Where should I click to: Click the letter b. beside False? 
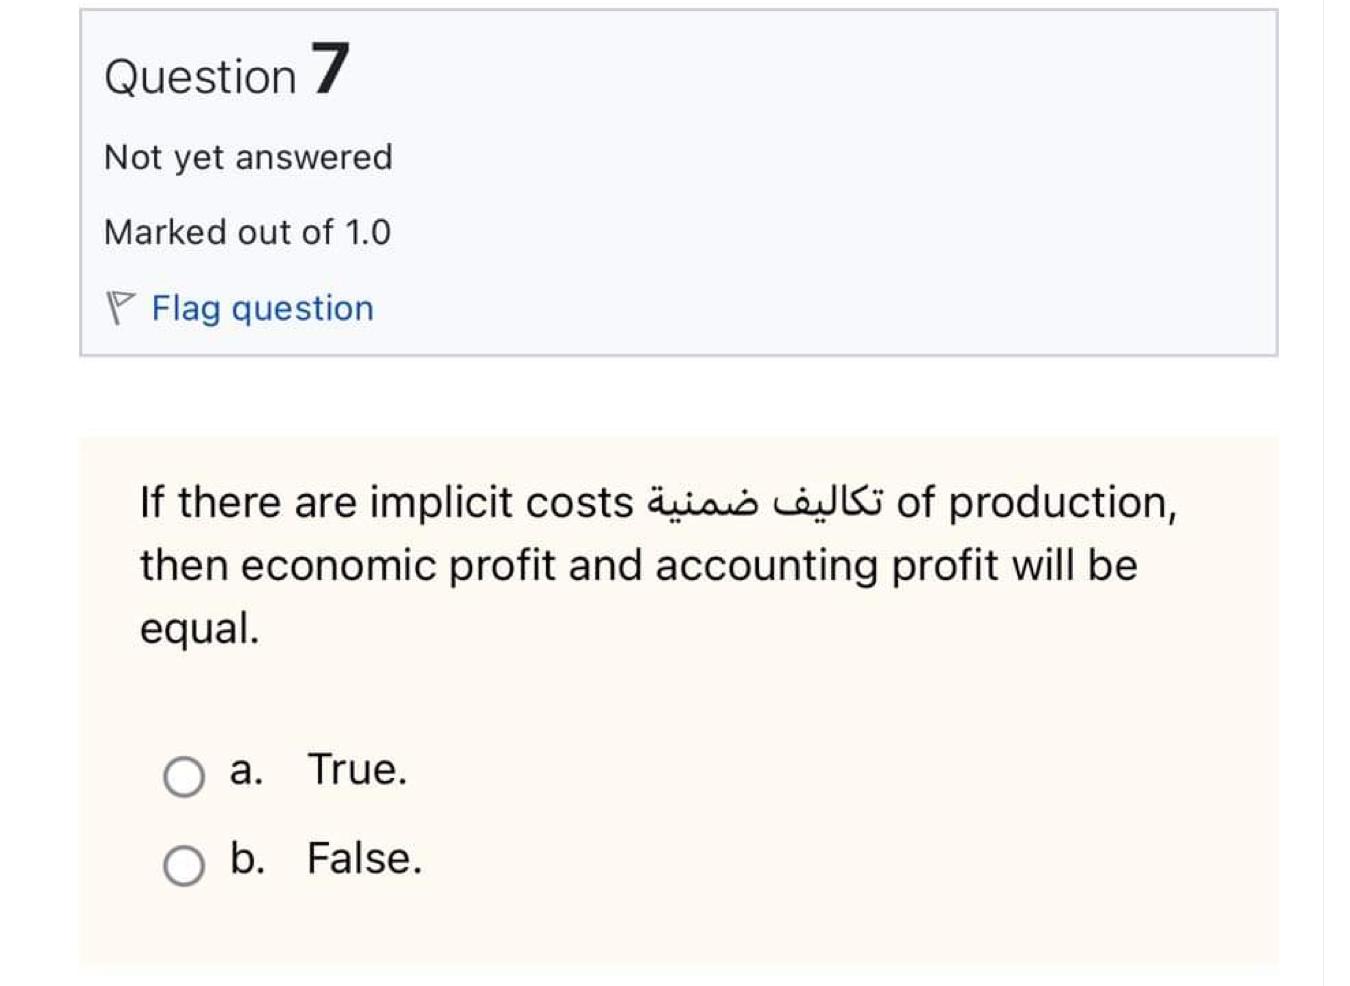pos(247,858)
